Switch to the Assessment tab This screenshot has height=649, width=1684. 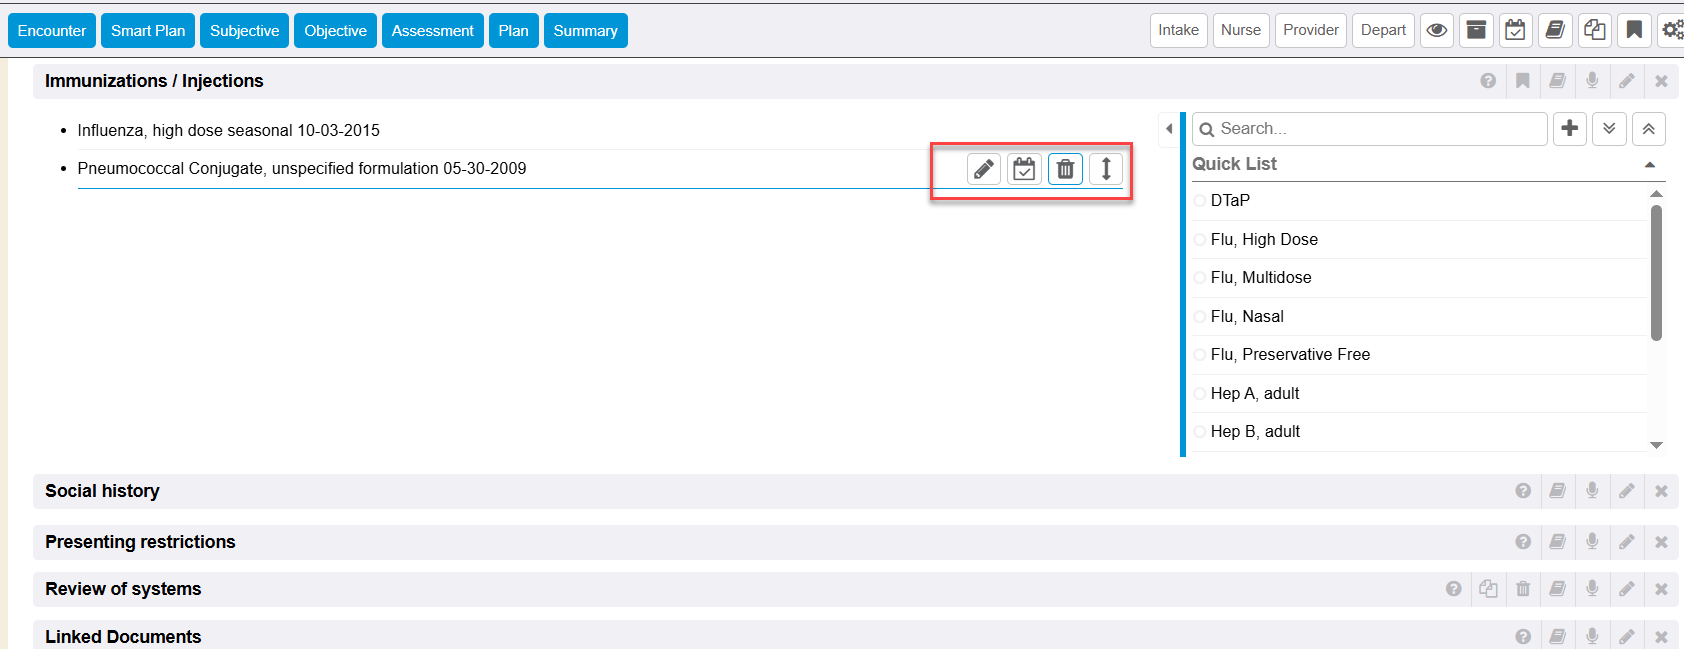point(432,31)
